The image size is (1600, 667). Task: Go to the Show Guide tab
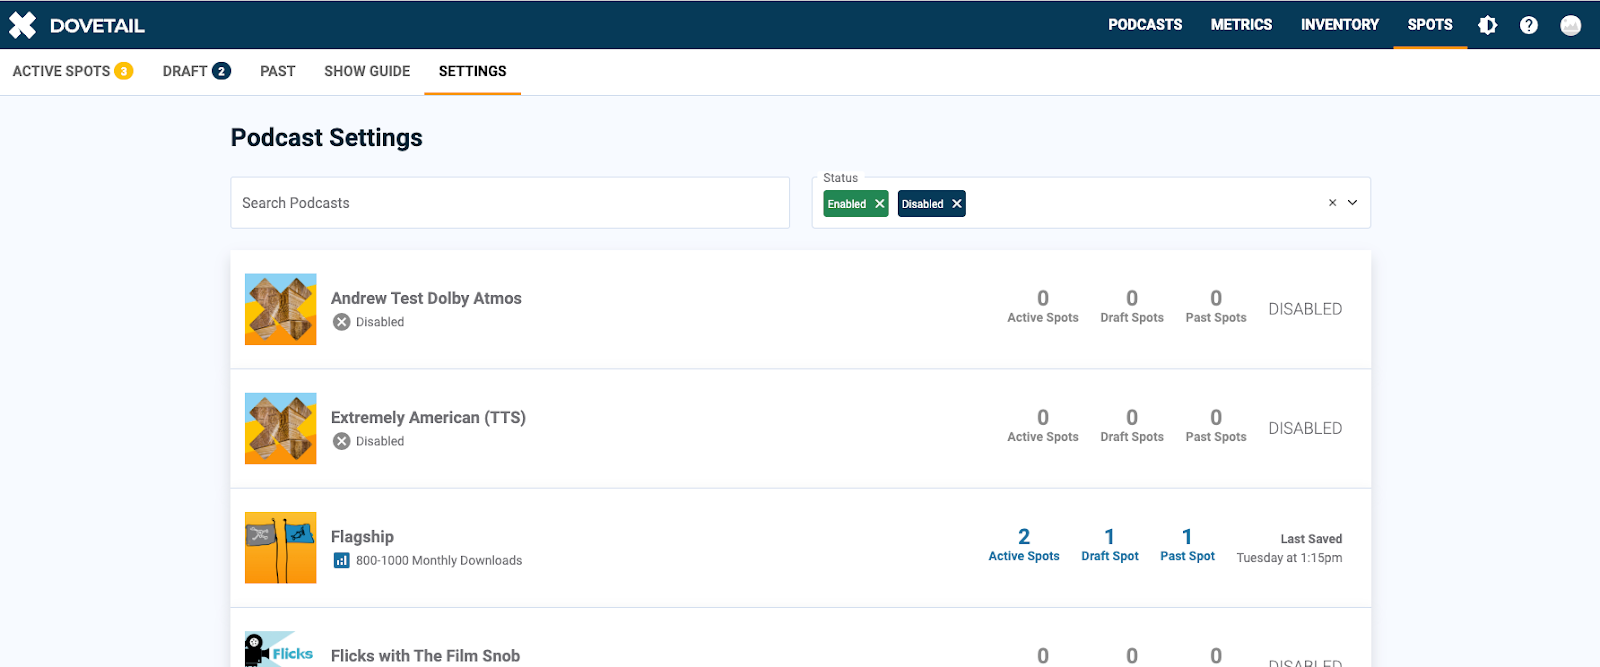(367, 71)
